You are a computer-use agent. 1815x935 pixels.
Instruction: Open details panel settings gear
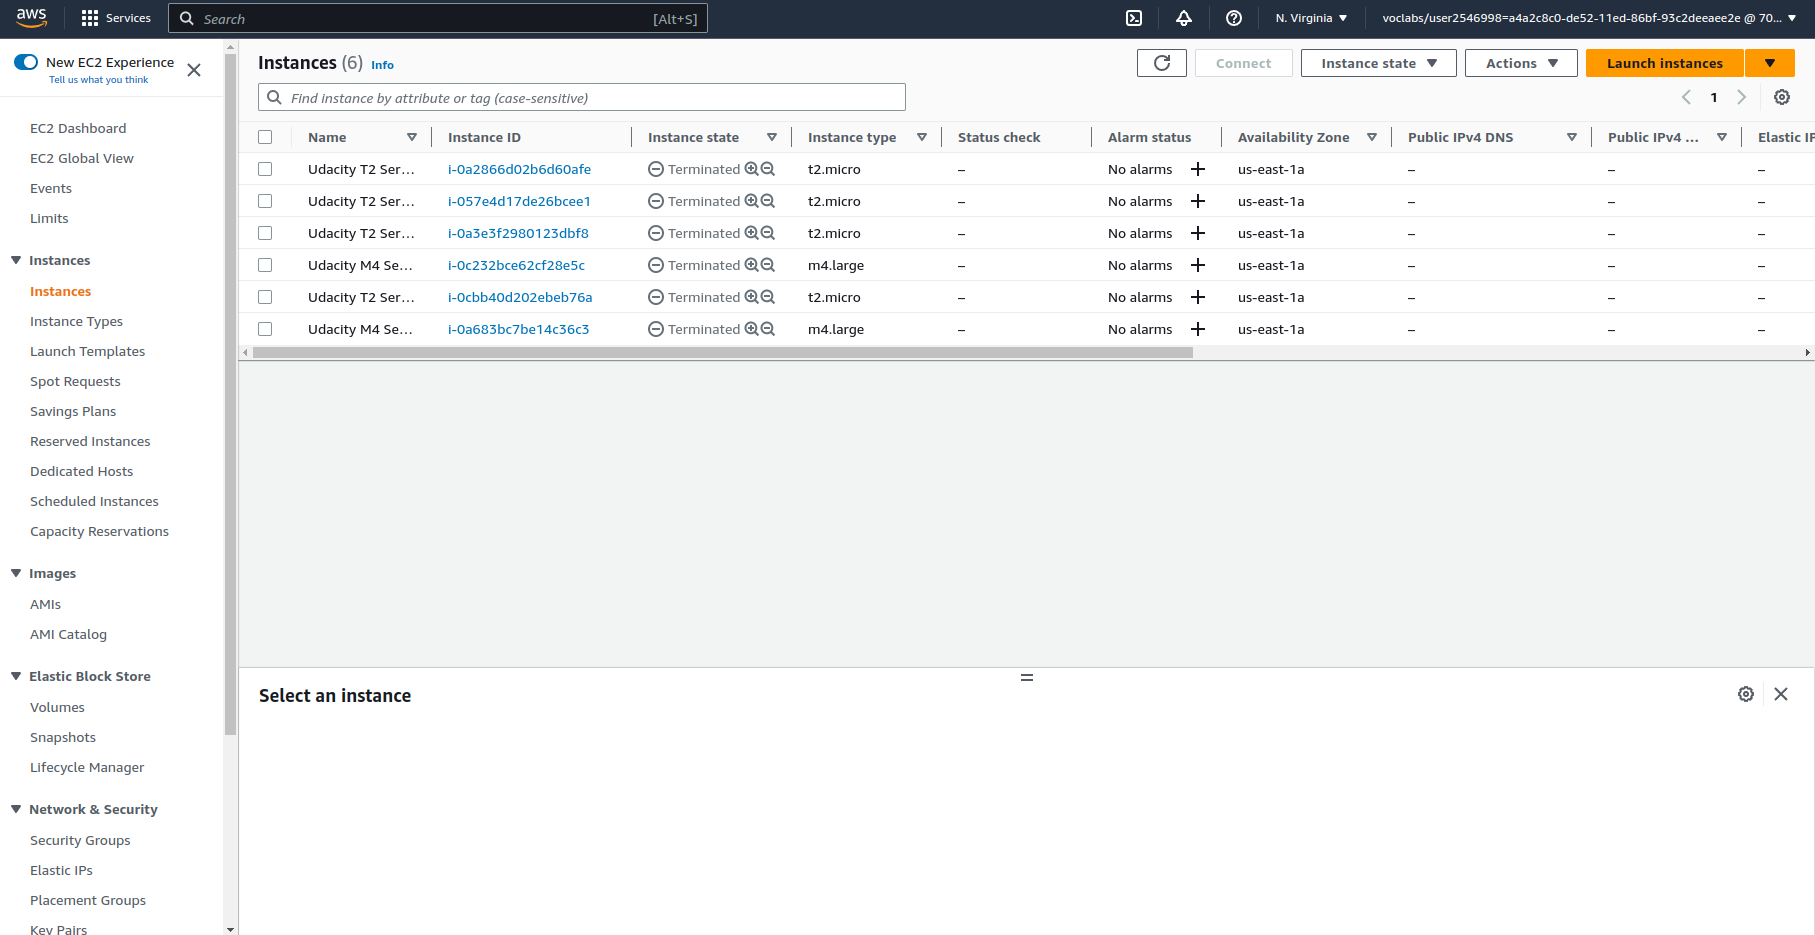point(1746,694)
